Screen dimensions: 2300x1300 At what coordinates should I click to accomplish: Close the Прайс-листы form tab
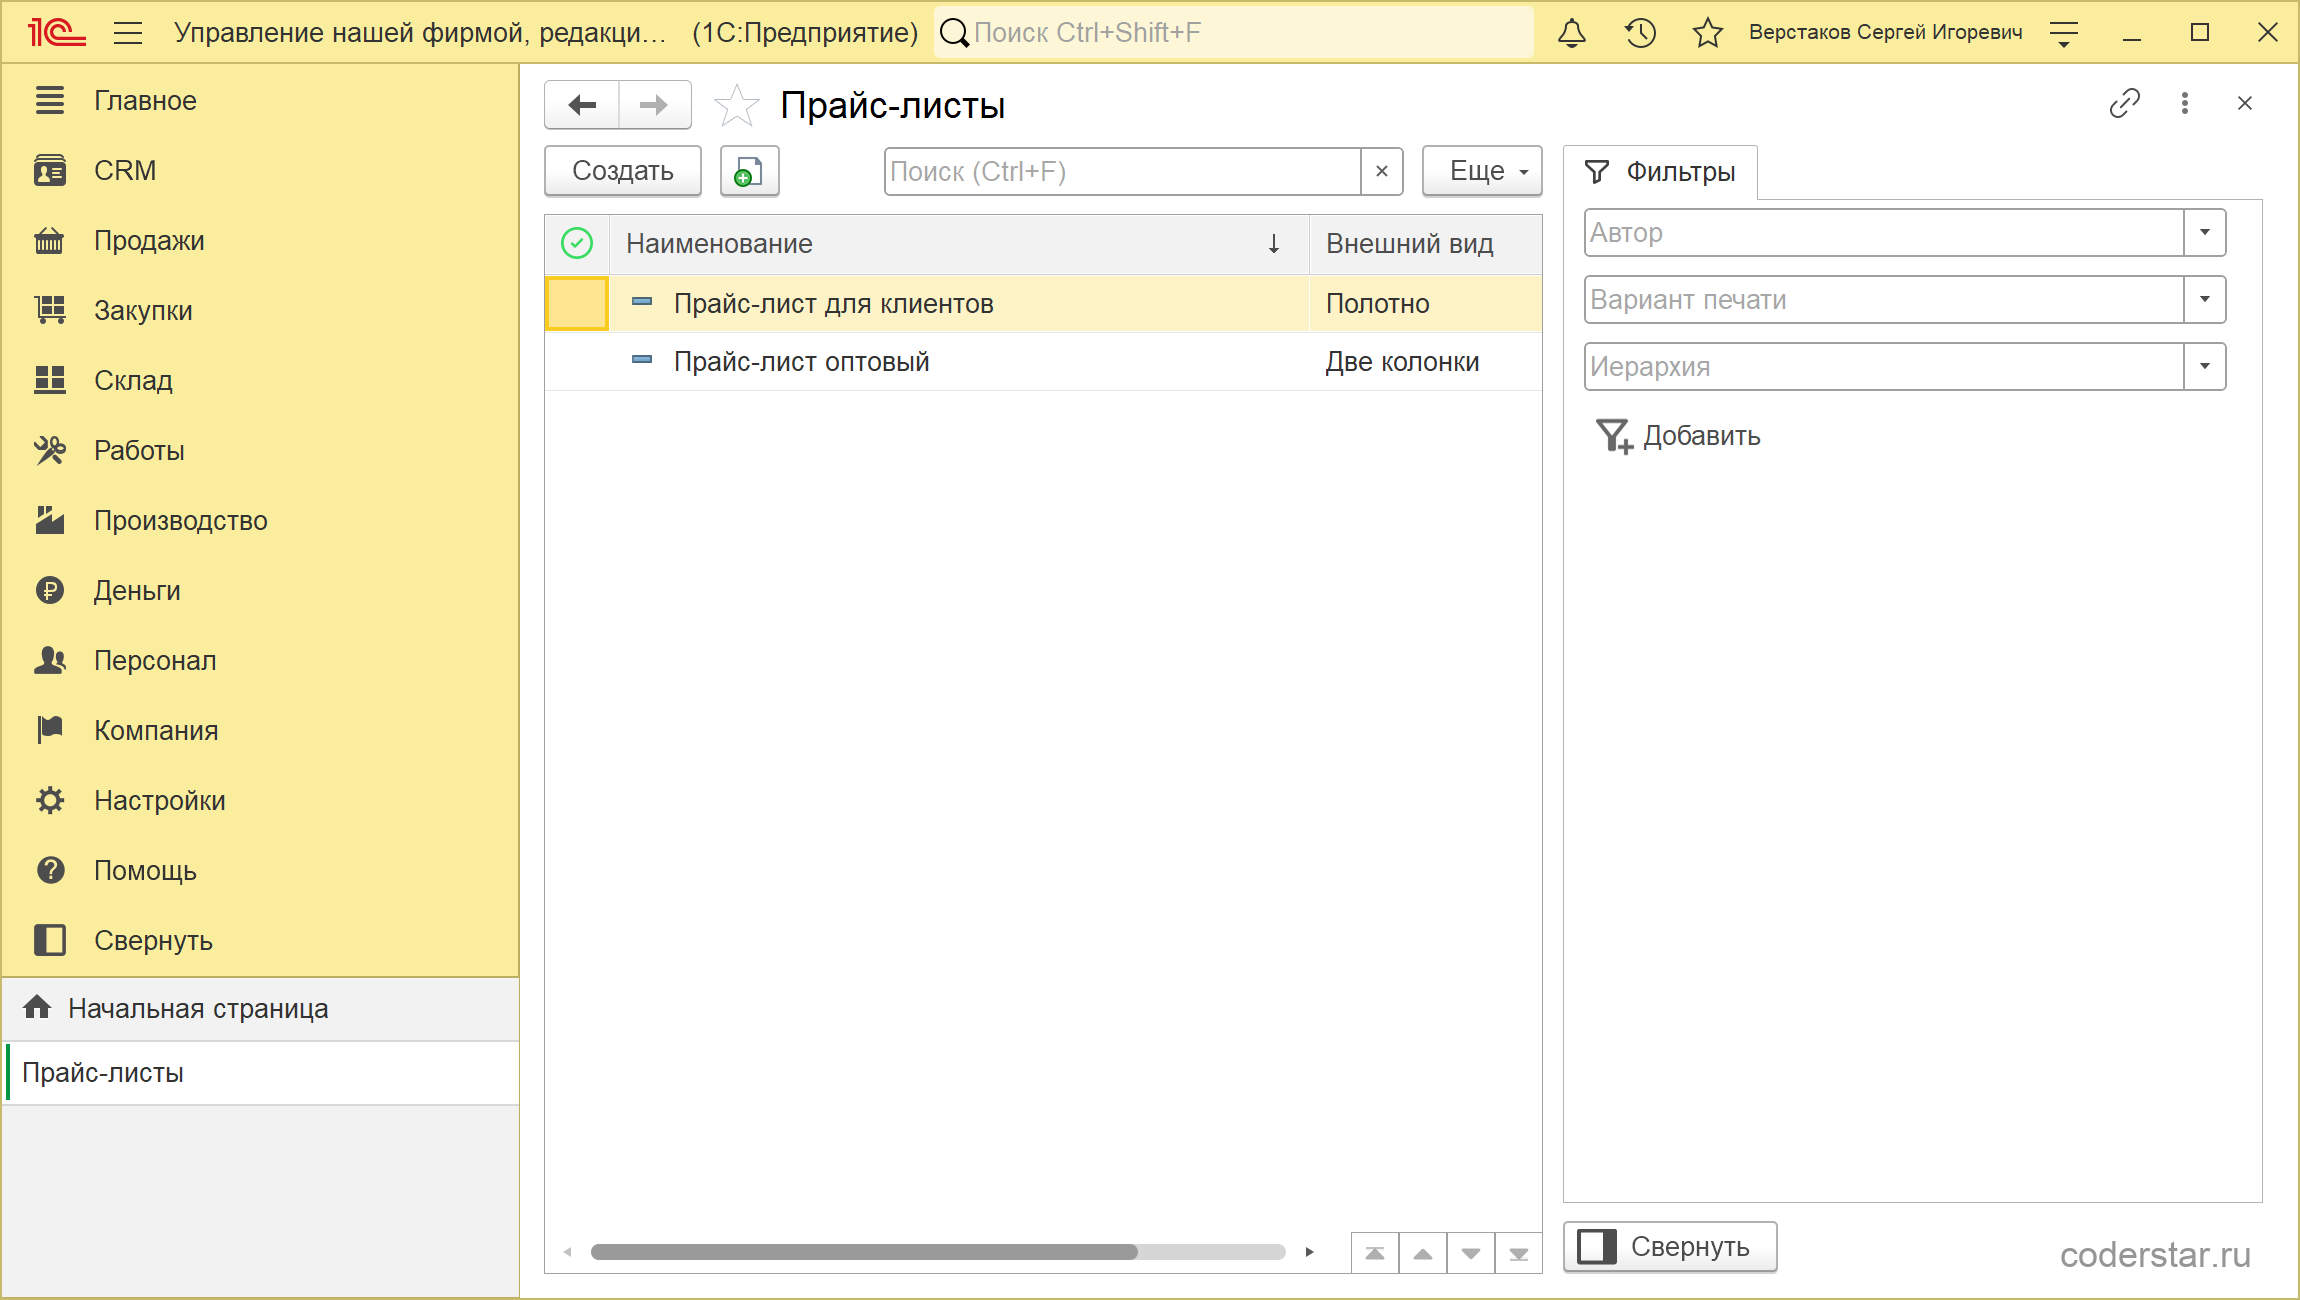2245,103
